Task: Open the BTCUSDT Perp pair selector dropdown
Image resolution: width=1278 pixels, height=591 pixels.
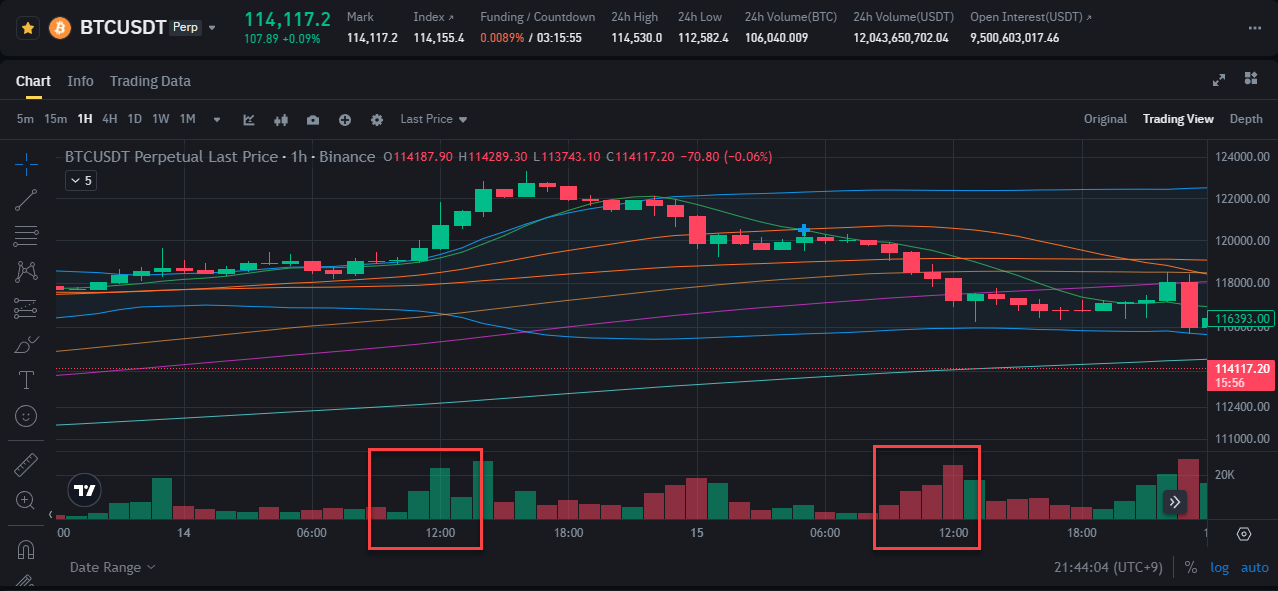Action: [x=211, y=28]
